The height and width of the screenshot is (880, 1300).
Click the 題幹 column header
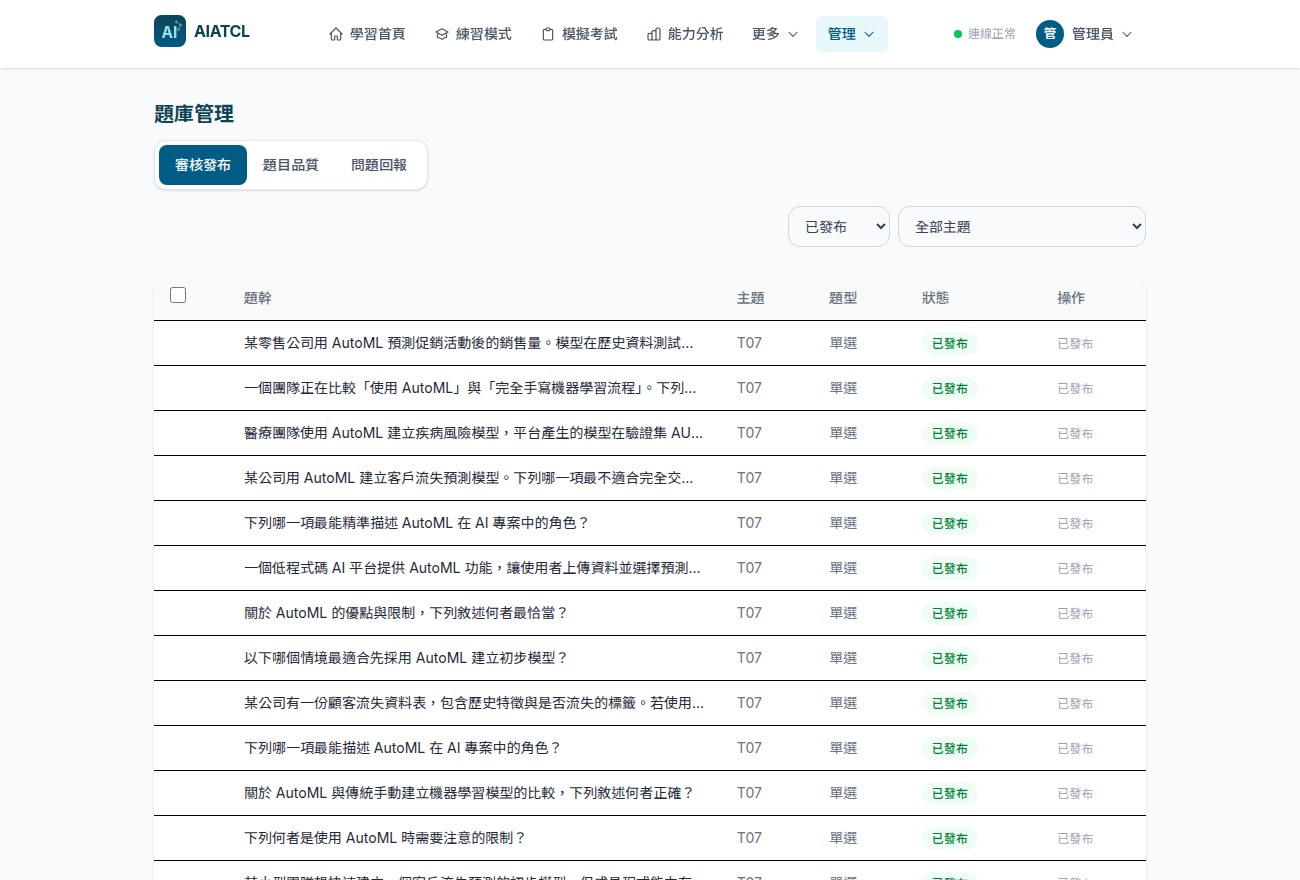pyautogui.click(x=258, y=298)
